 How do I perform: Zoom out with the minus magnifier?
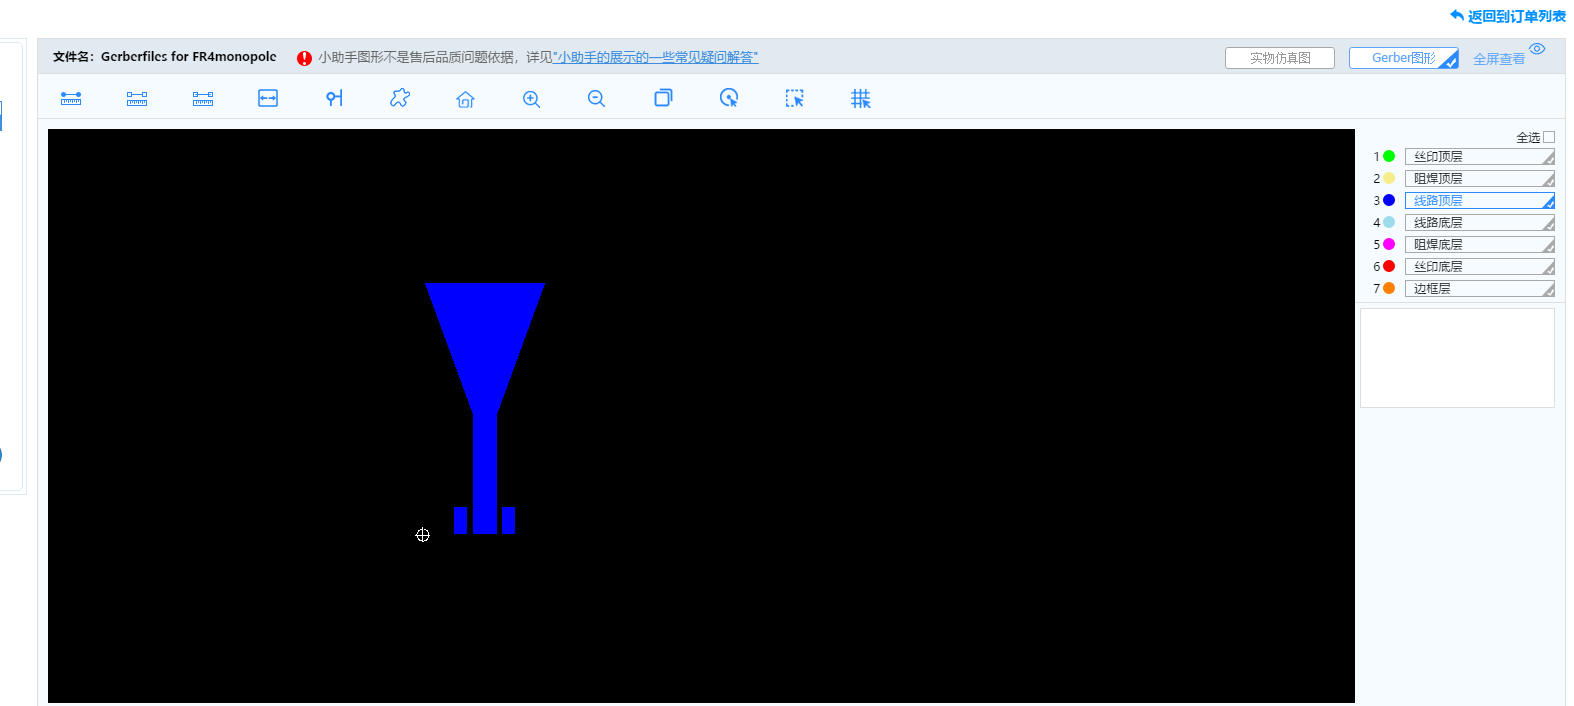[597, 99]
